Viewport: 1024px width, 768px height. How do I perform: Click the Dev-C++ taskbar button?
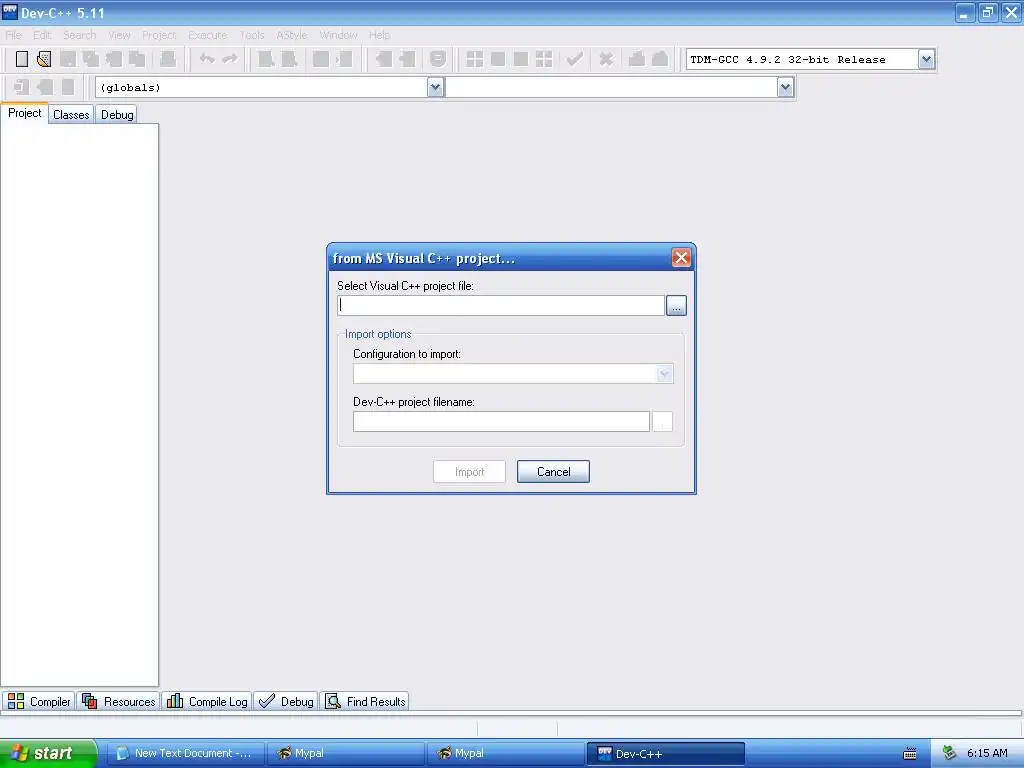[x=665, y=753]
